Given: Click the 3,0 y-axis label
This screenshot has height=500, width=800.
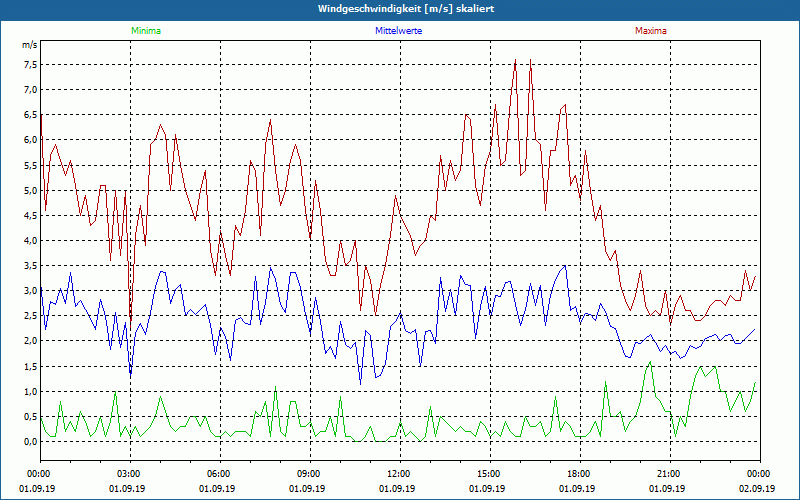Looking at the screenshot, I should pyautogui.click(x=30, y=291).
